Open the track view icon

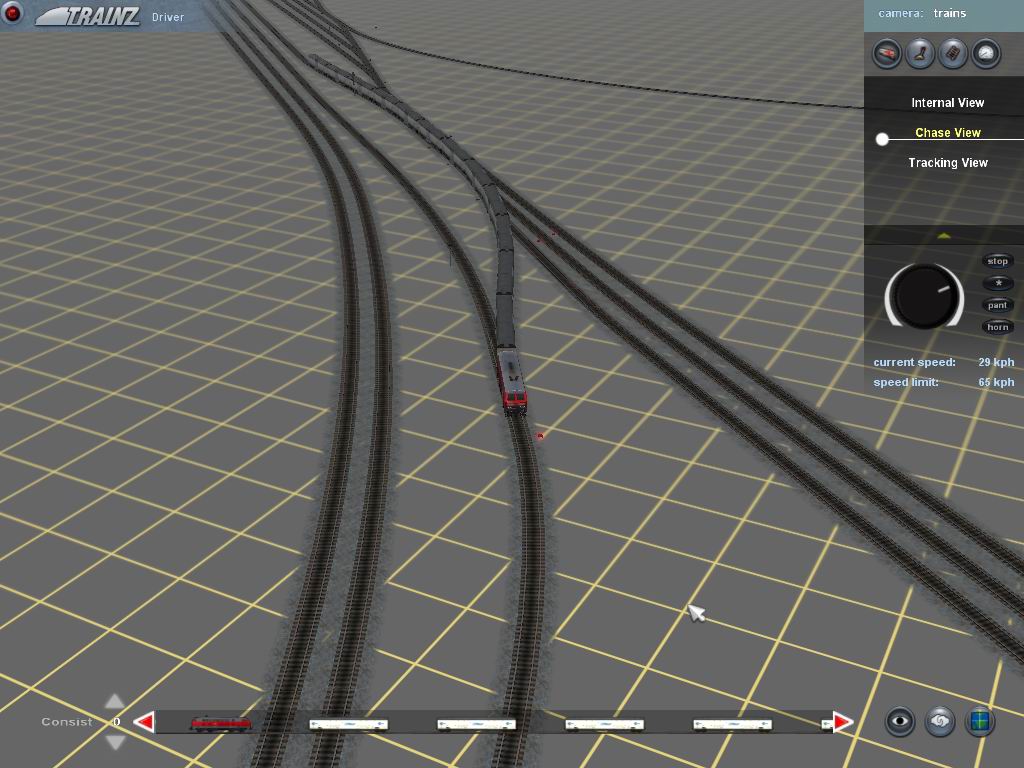pyautogui.click(x=953, y=53)
